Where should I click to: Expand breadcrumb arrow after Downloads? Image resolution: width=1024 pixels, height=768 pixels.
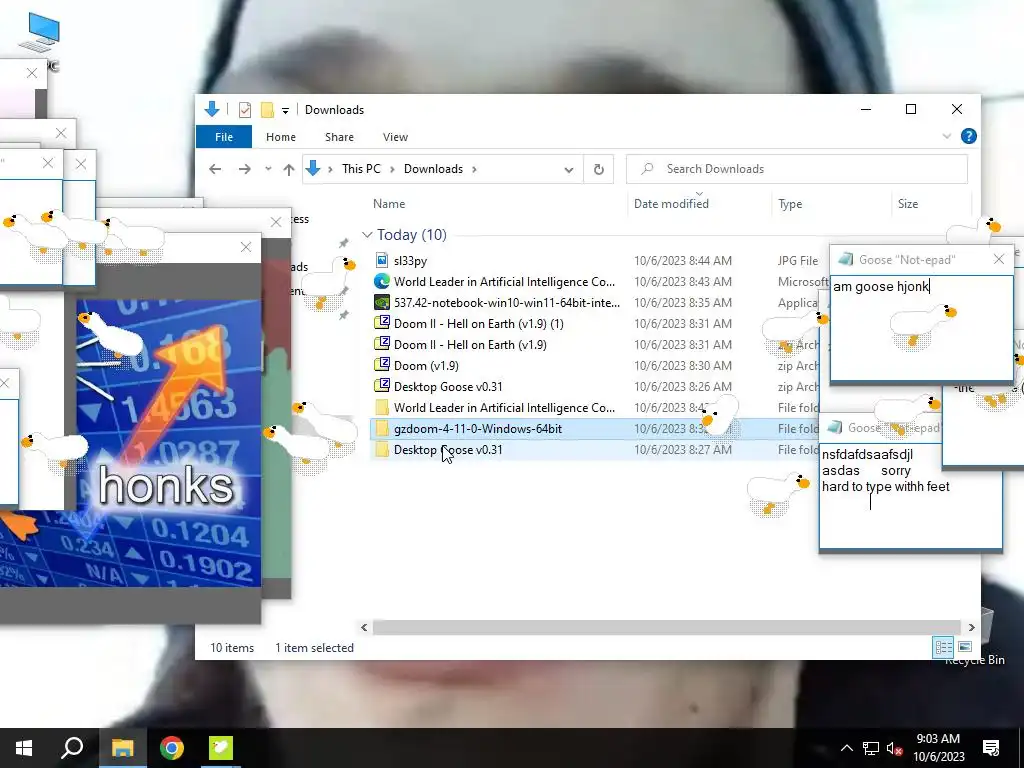tap(474, 169)
